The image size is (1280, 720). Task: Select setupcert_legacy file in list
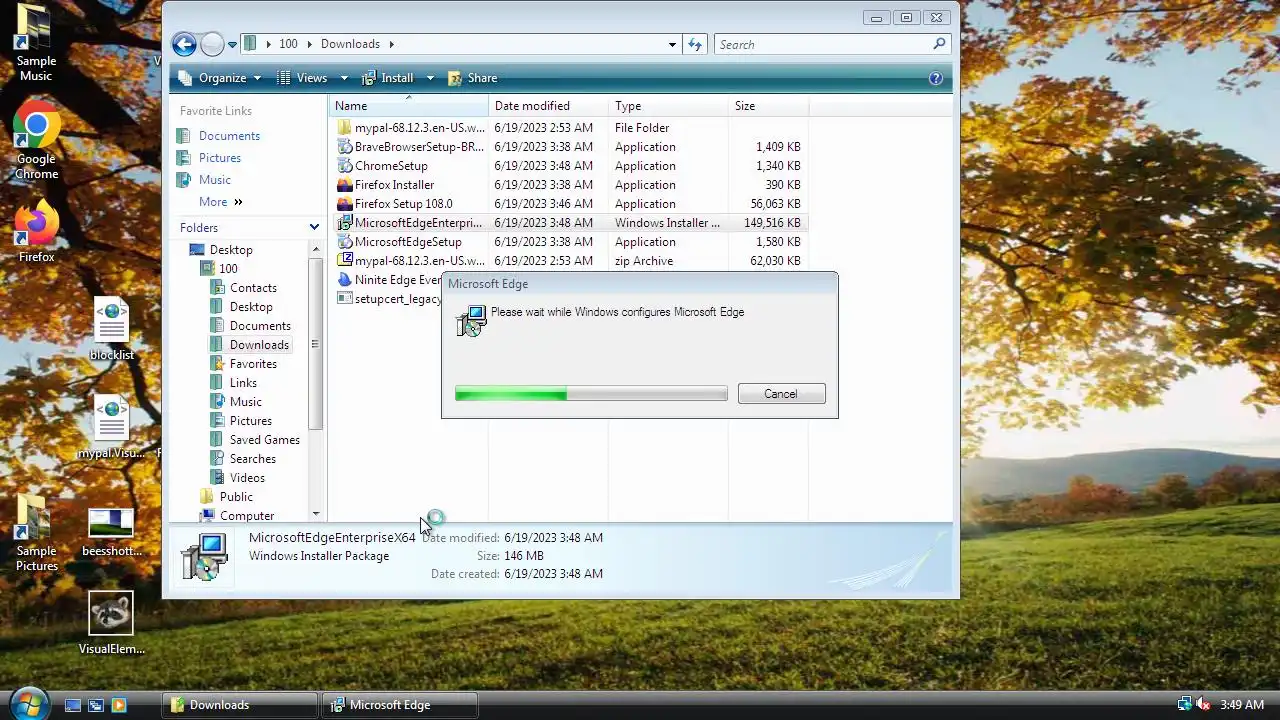(387, 299)
